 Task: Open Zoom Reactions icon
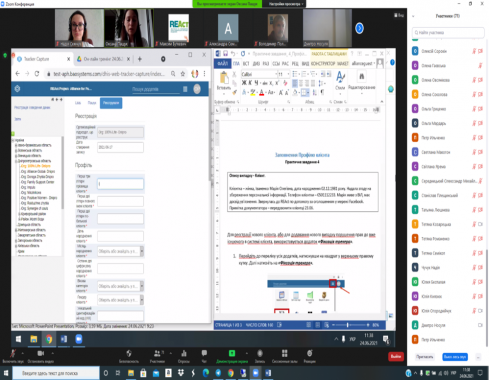(x=310, y=353)
